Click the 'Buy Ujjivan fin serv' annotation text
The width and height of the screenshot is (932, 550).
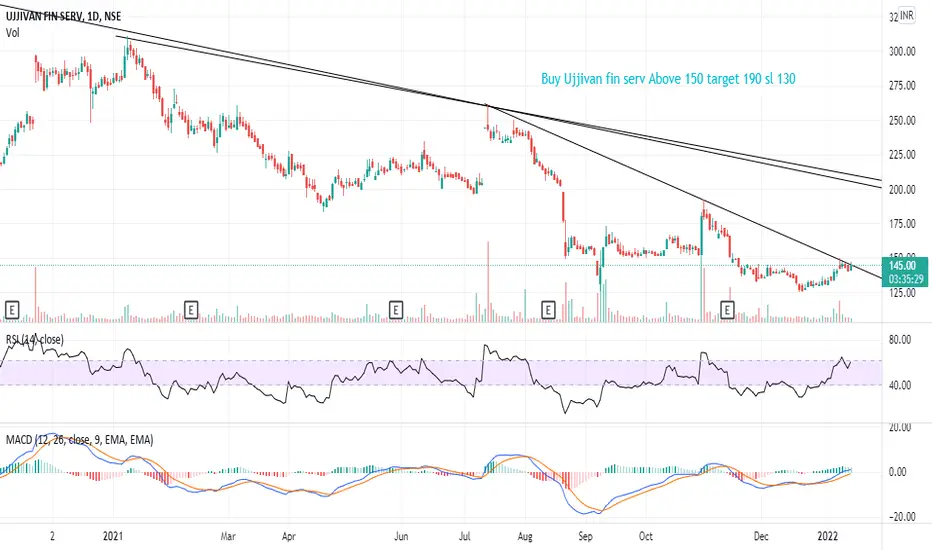(x=668, y=78)
